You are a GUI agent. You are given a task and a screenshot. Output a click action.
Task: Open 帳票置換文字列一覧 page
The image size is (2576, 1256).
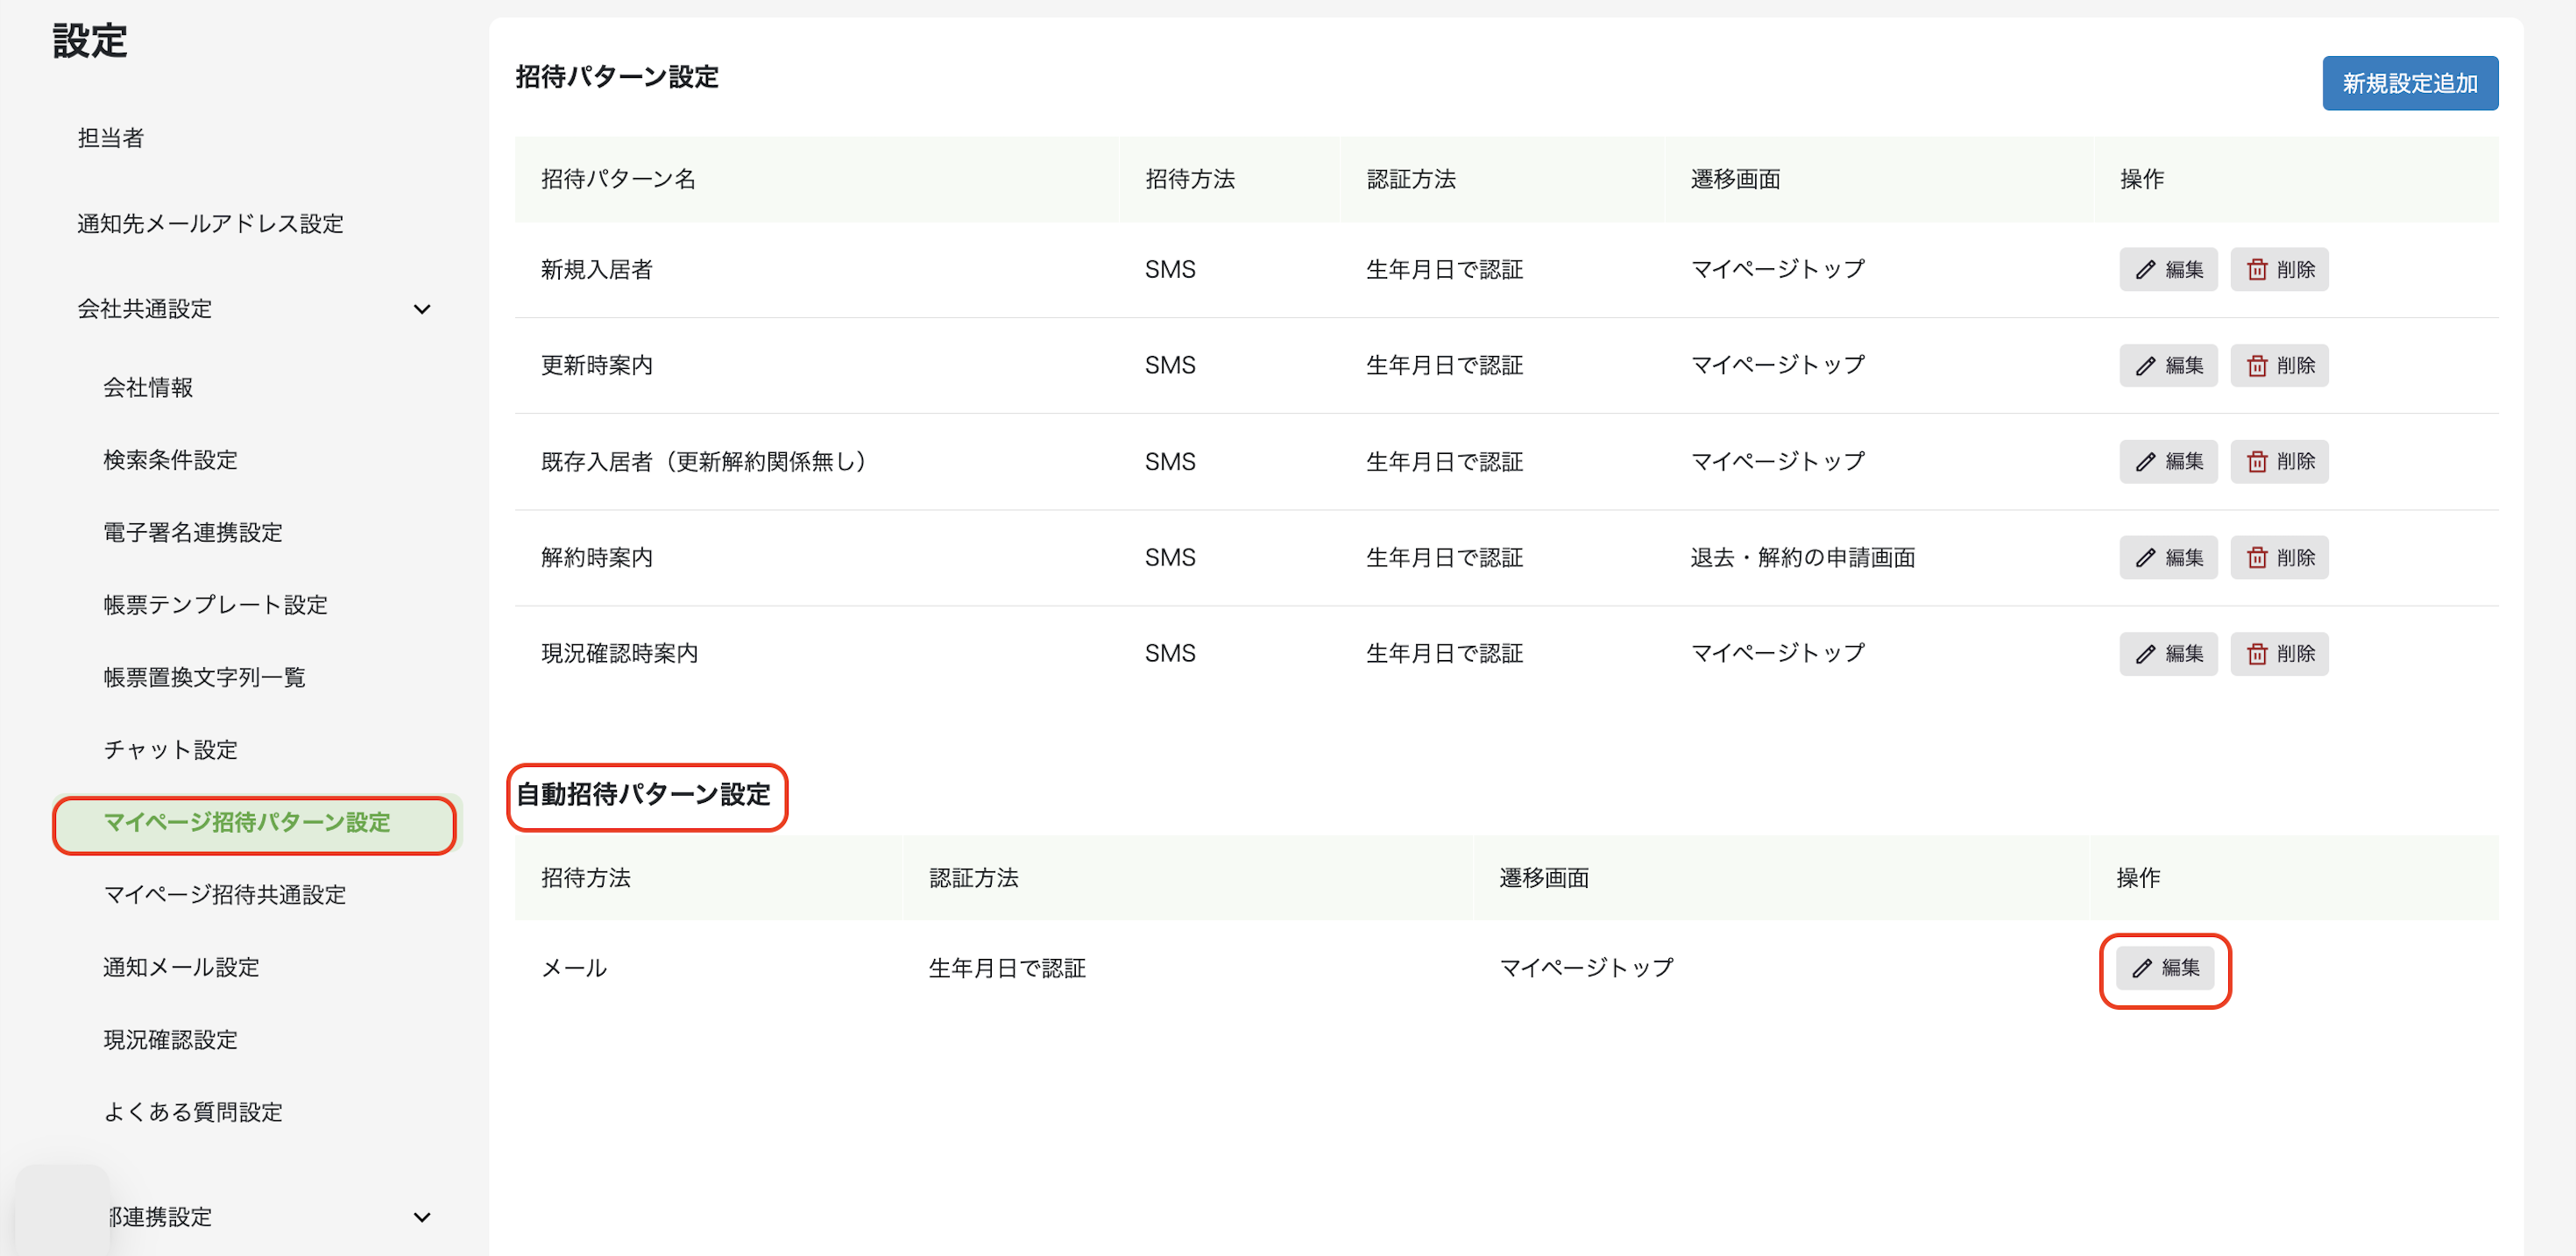205,677
